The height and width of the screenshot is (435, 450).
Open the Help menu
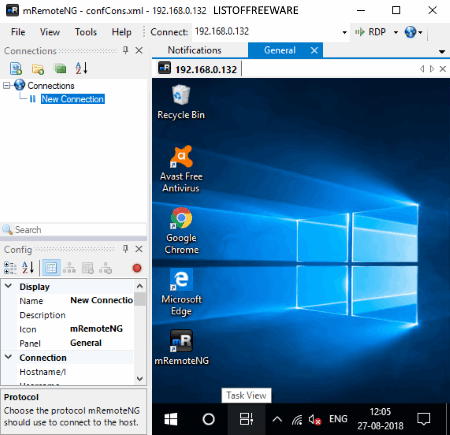coord(121,32)
